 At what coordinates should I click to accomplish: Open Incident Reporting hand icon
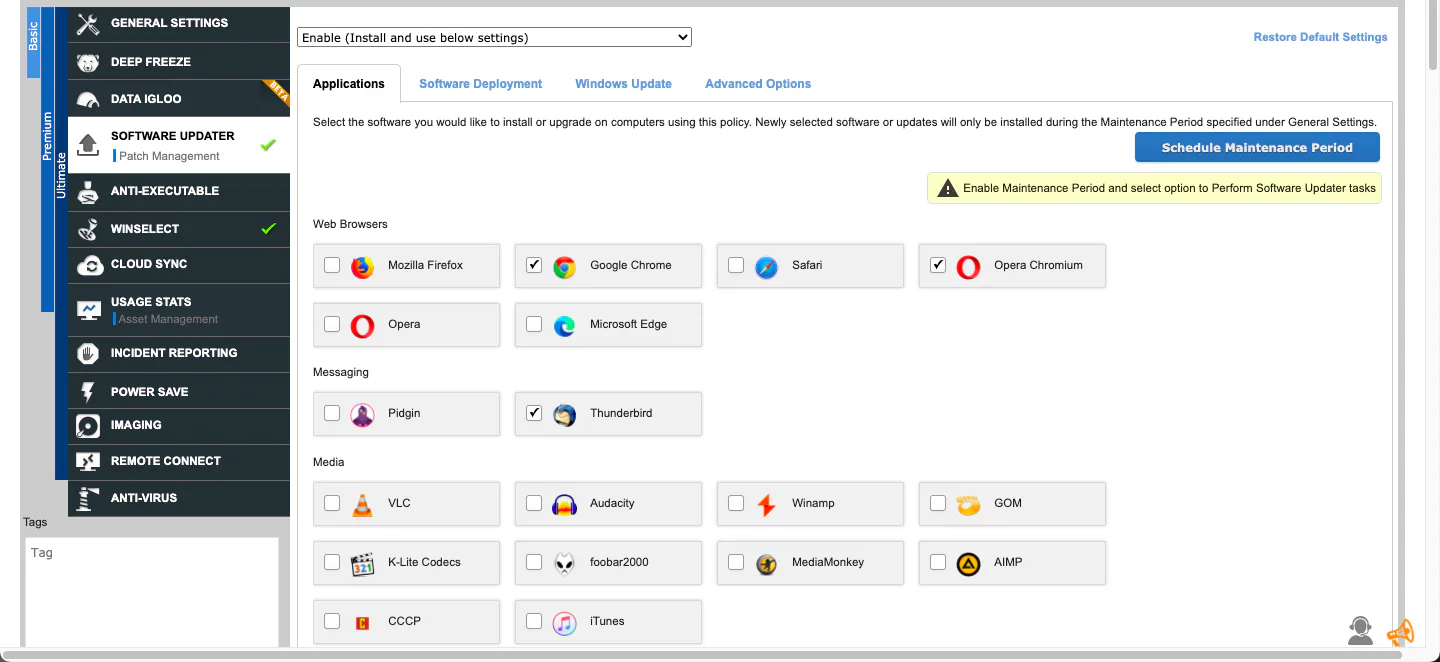89,354
